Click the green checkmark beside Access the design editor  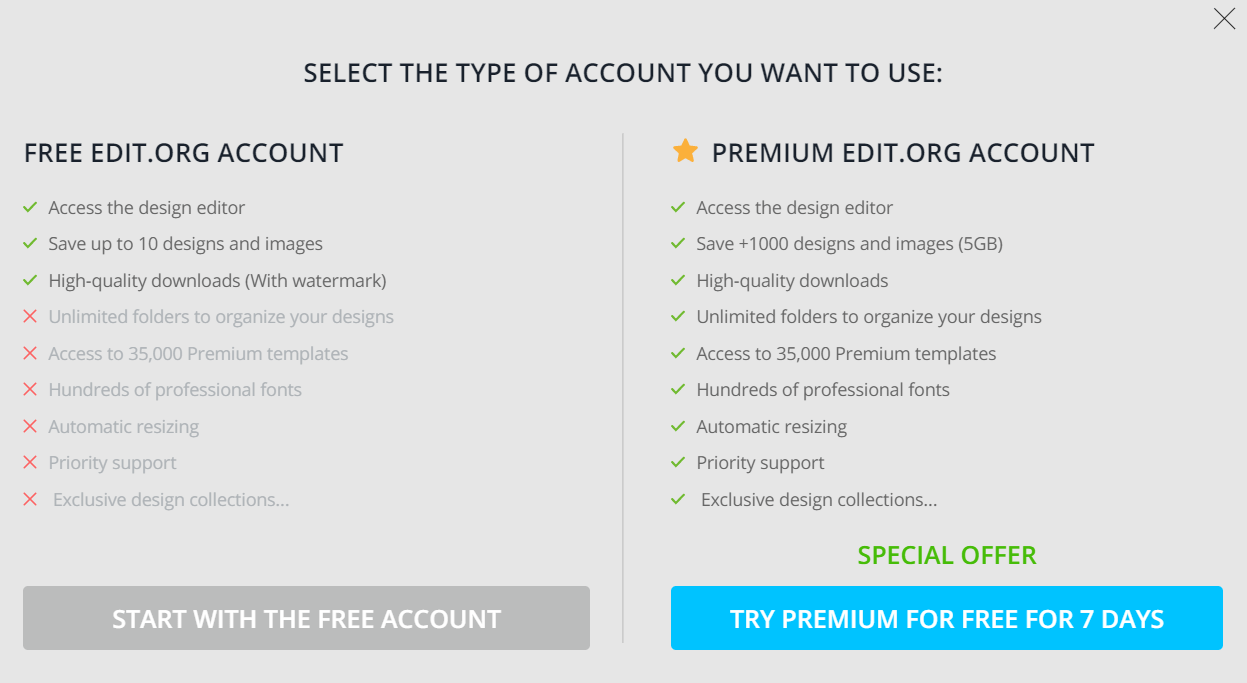(30, 207)
